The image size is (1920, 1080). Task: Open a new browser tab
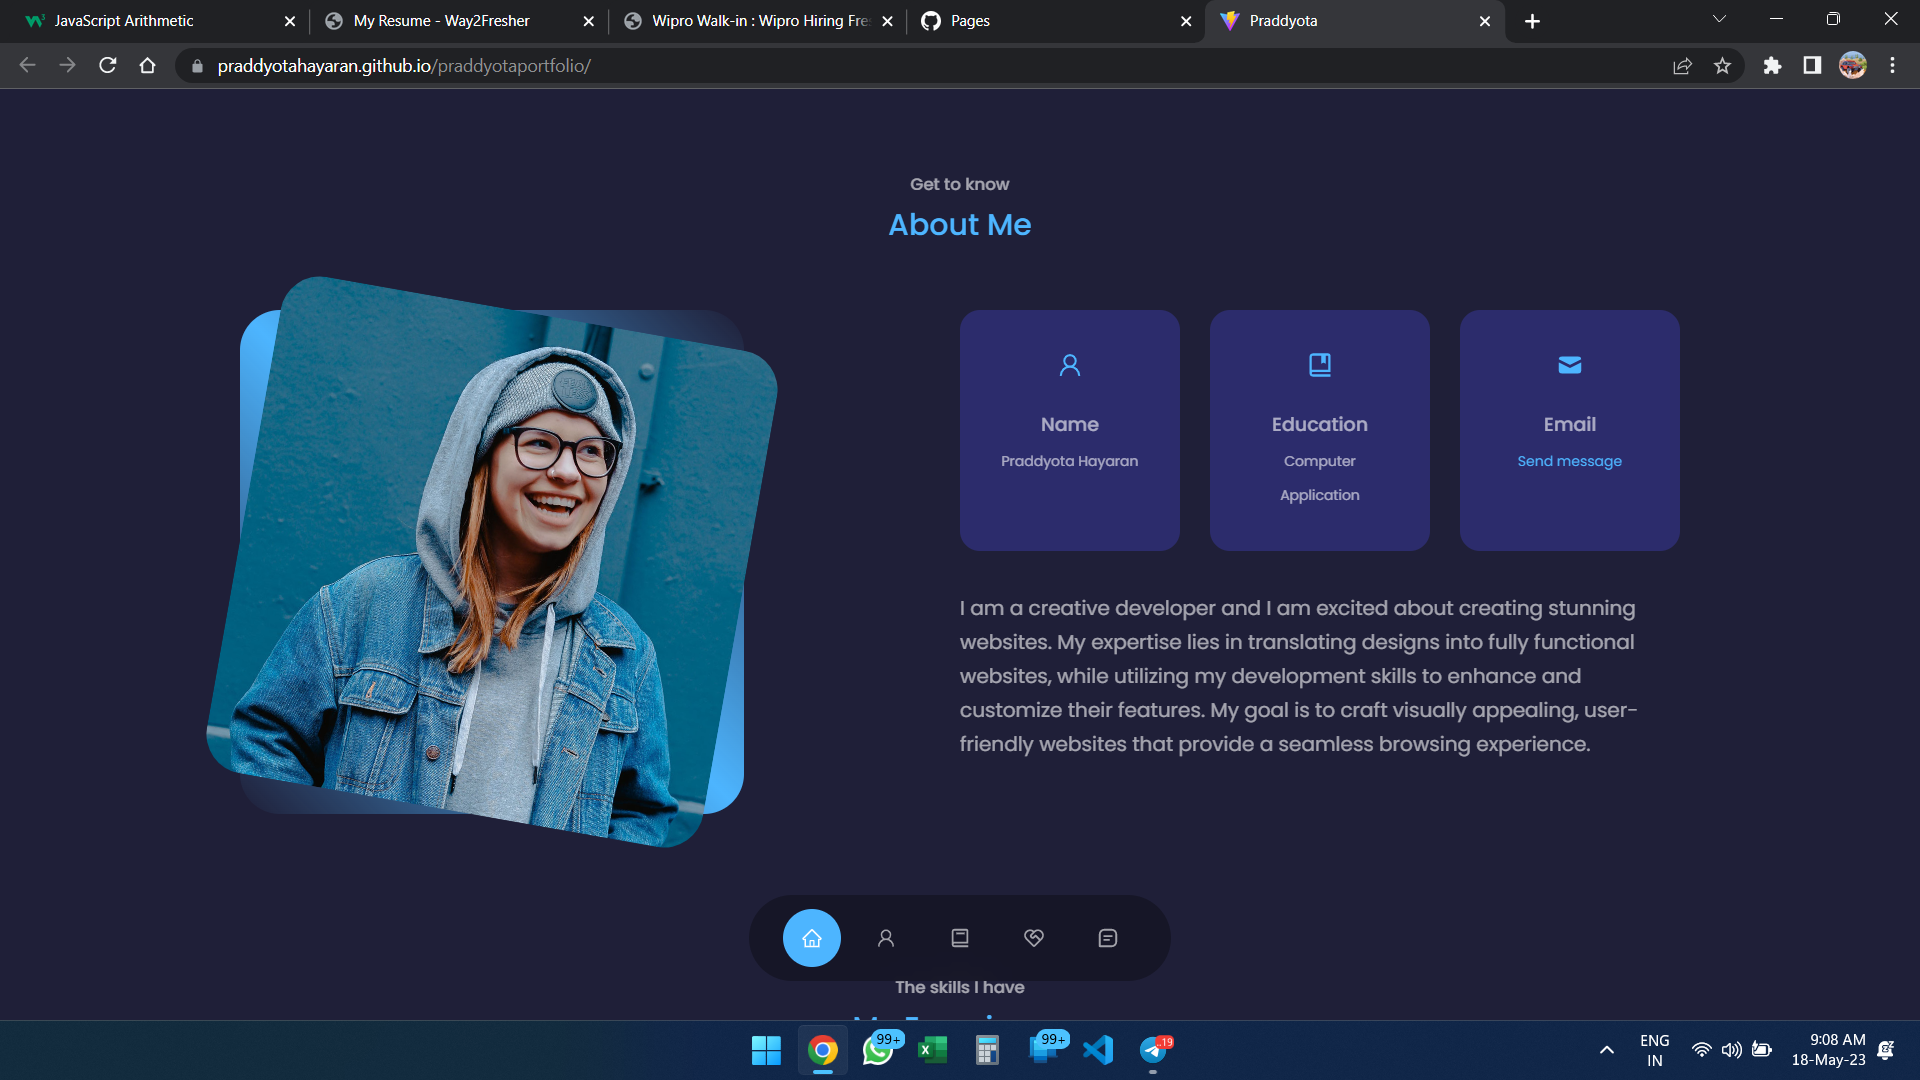tap(1532, 21)
